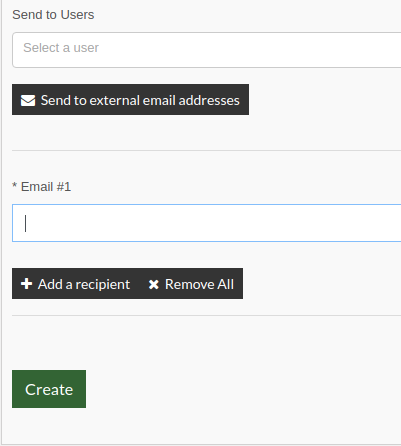Screen dimensions: 401x446
Task: Click the Email #1 field label
Action: point(46,187)
